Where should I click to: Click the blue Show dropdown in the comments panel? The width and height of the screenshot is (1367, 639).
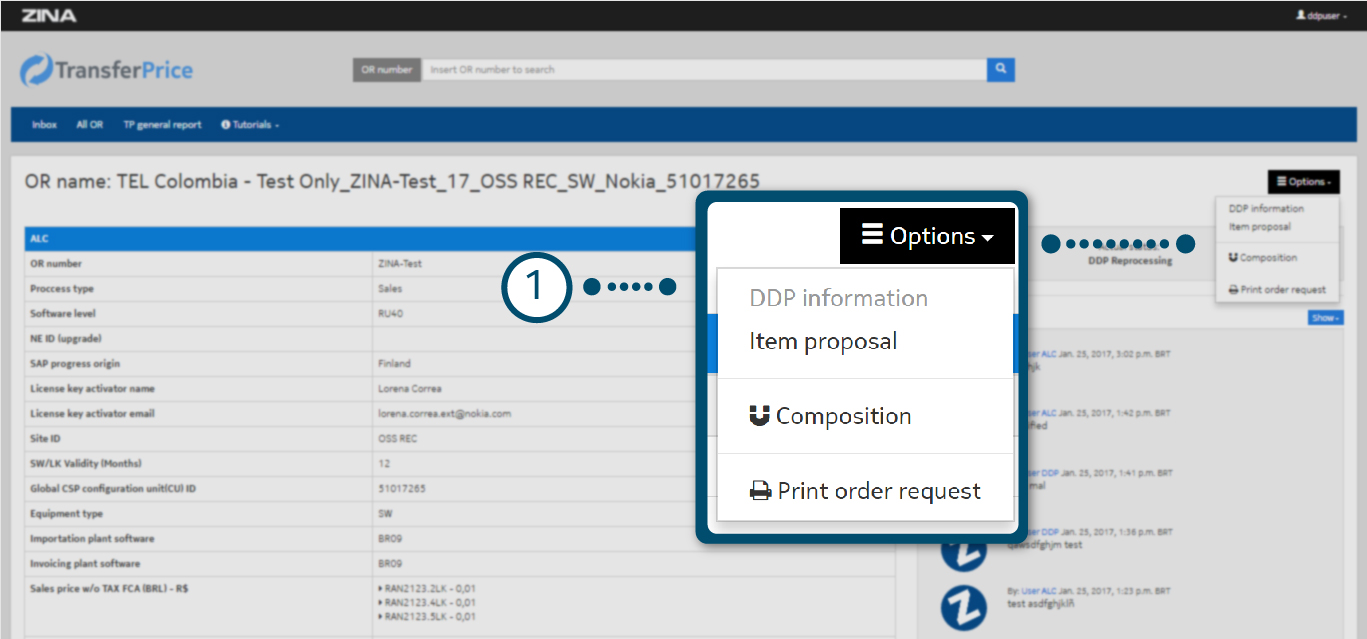coord(1324,318)
